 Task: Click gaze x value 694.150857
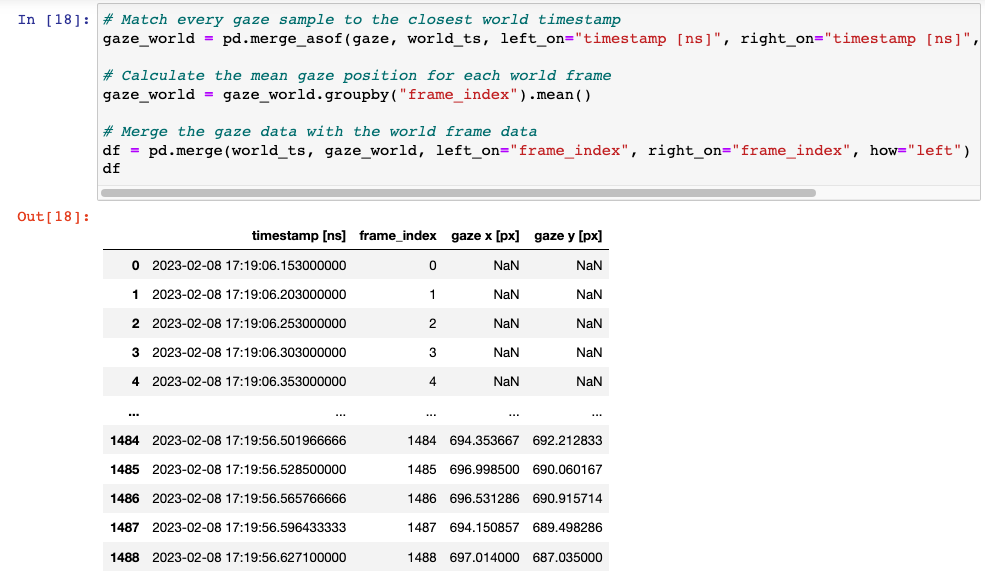click(x=484, y=528)
